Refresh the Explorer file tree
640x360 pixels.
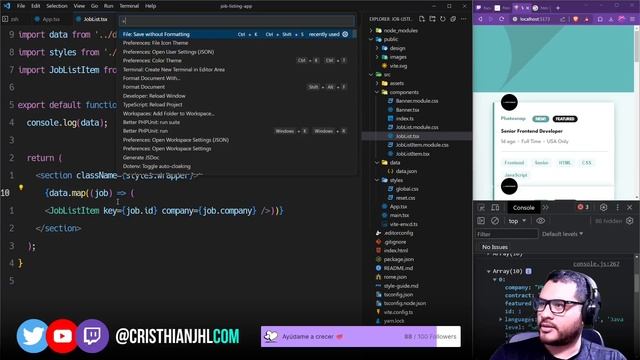443,19
